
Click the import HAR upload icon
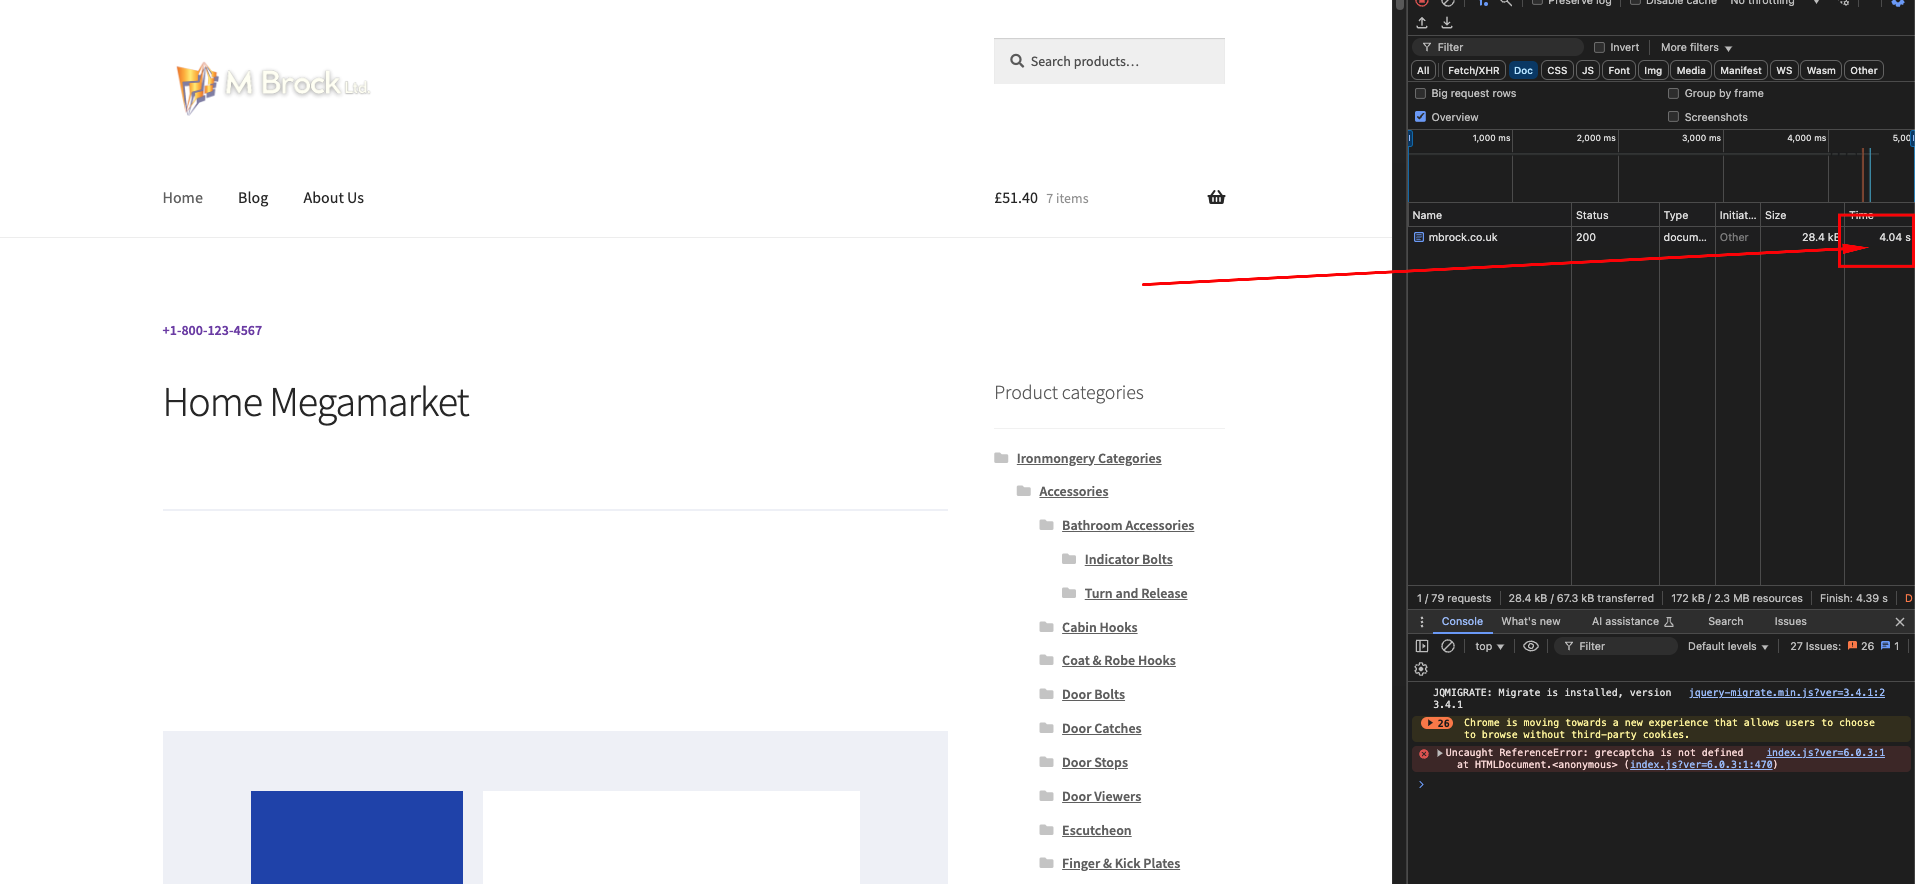click(1422, 23)
